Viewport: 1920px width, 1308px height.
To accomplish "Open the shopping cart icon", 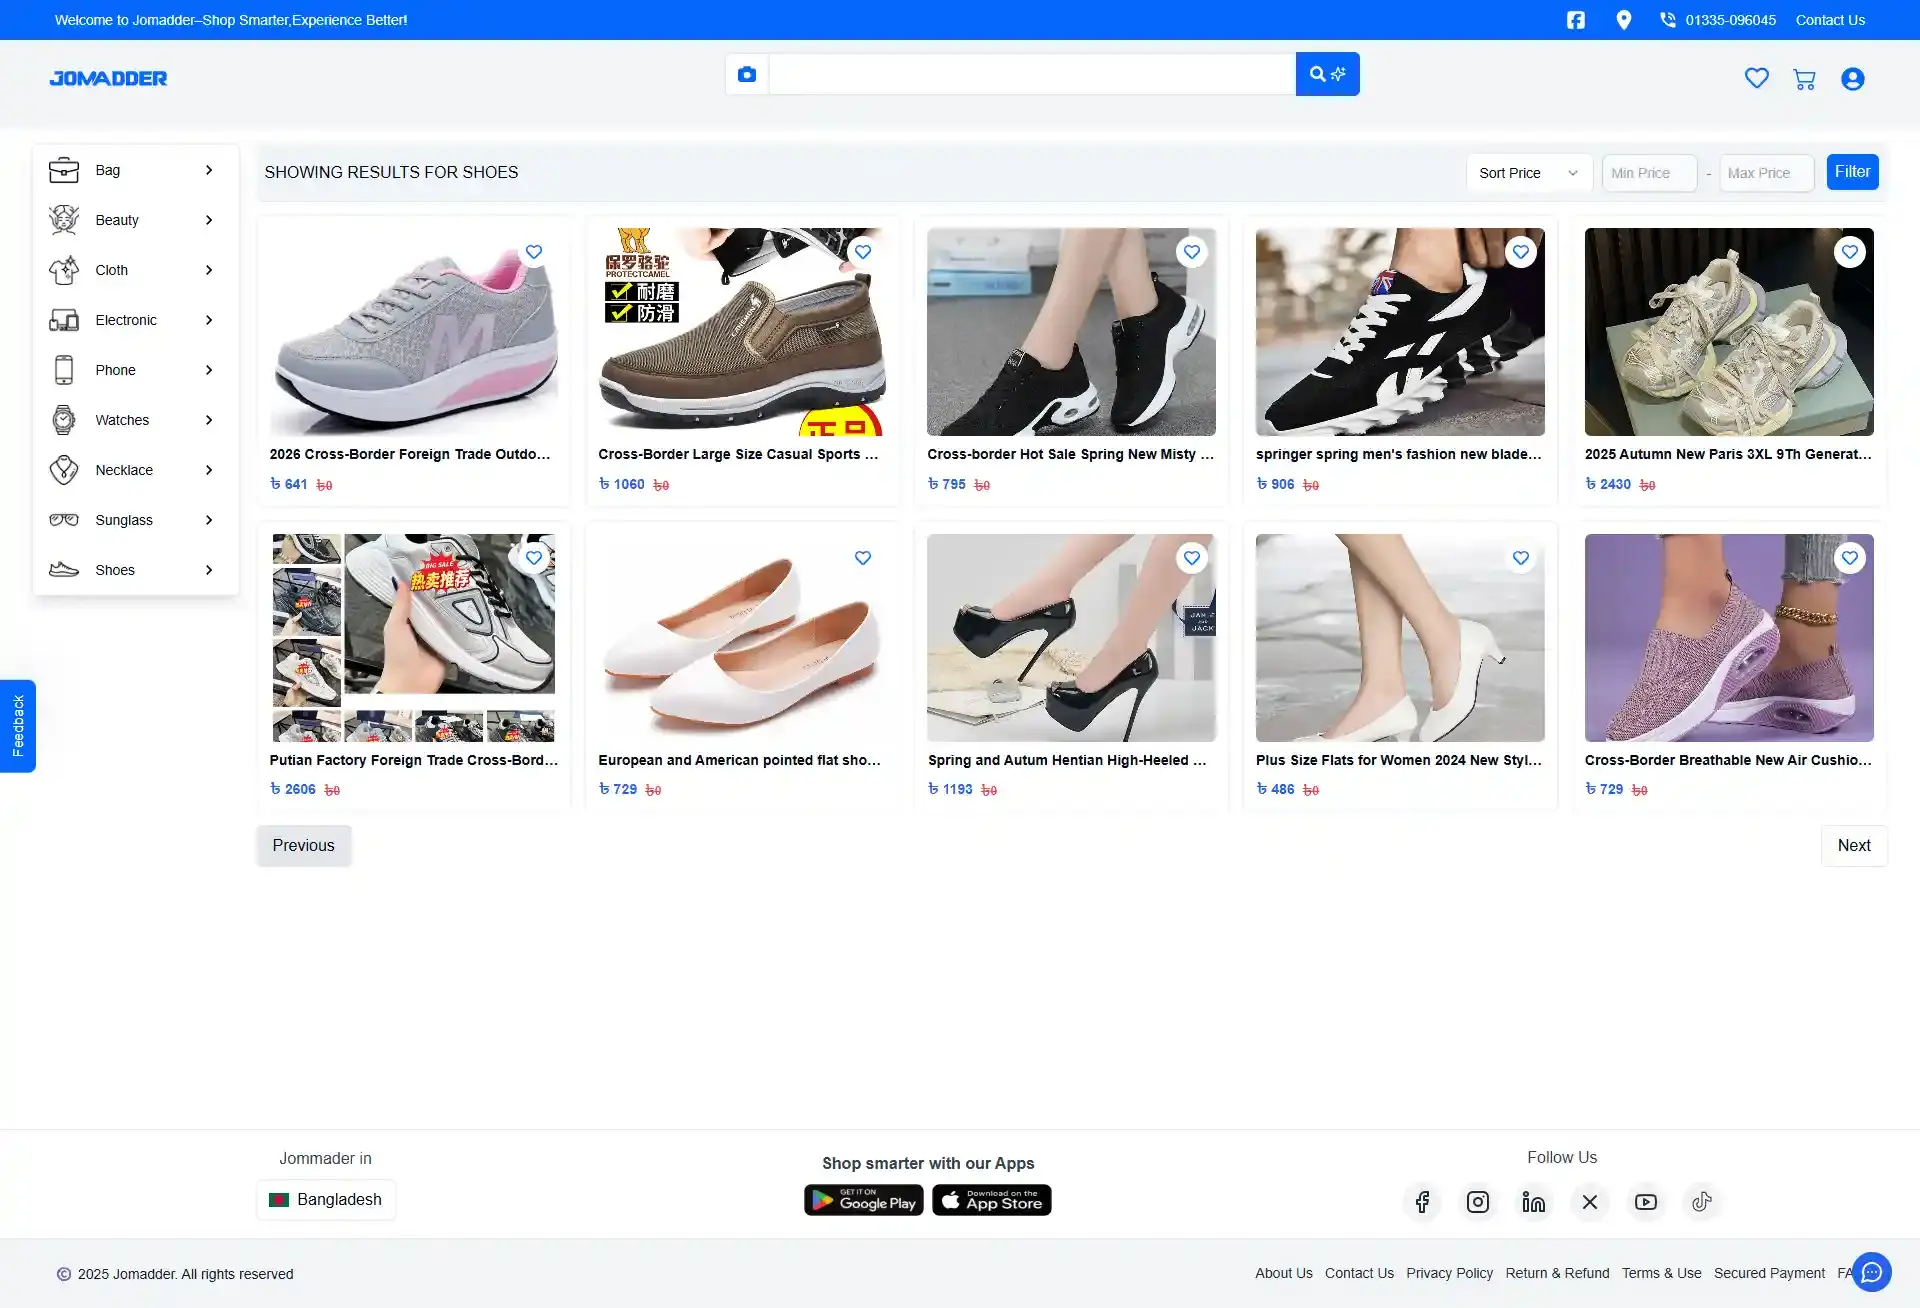I will click(x=1804, y=79).
